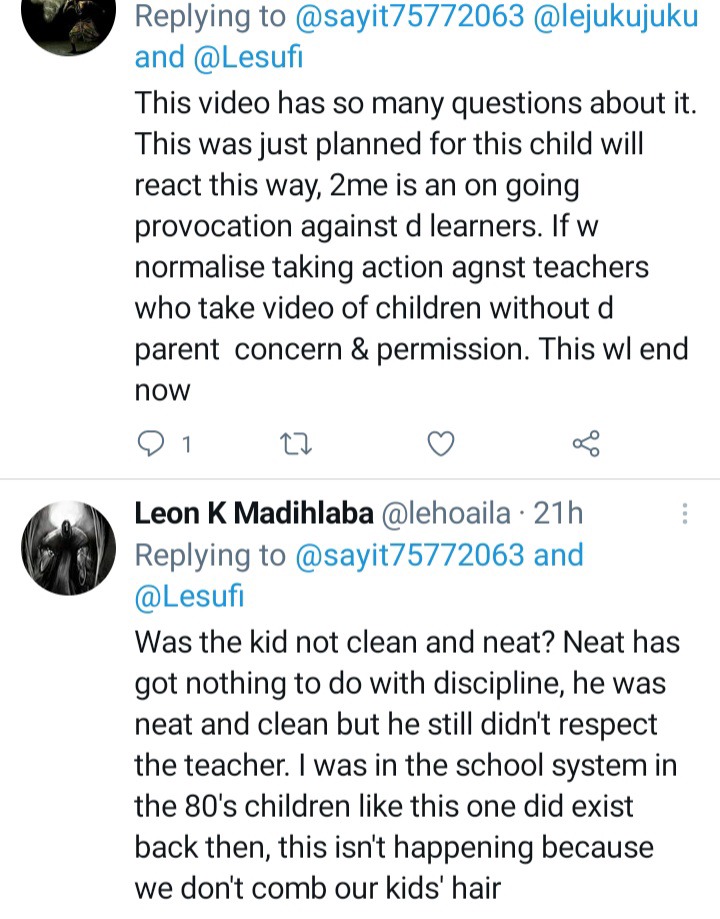Open the @Lesufi mention in the top tweet

point(248,57)
